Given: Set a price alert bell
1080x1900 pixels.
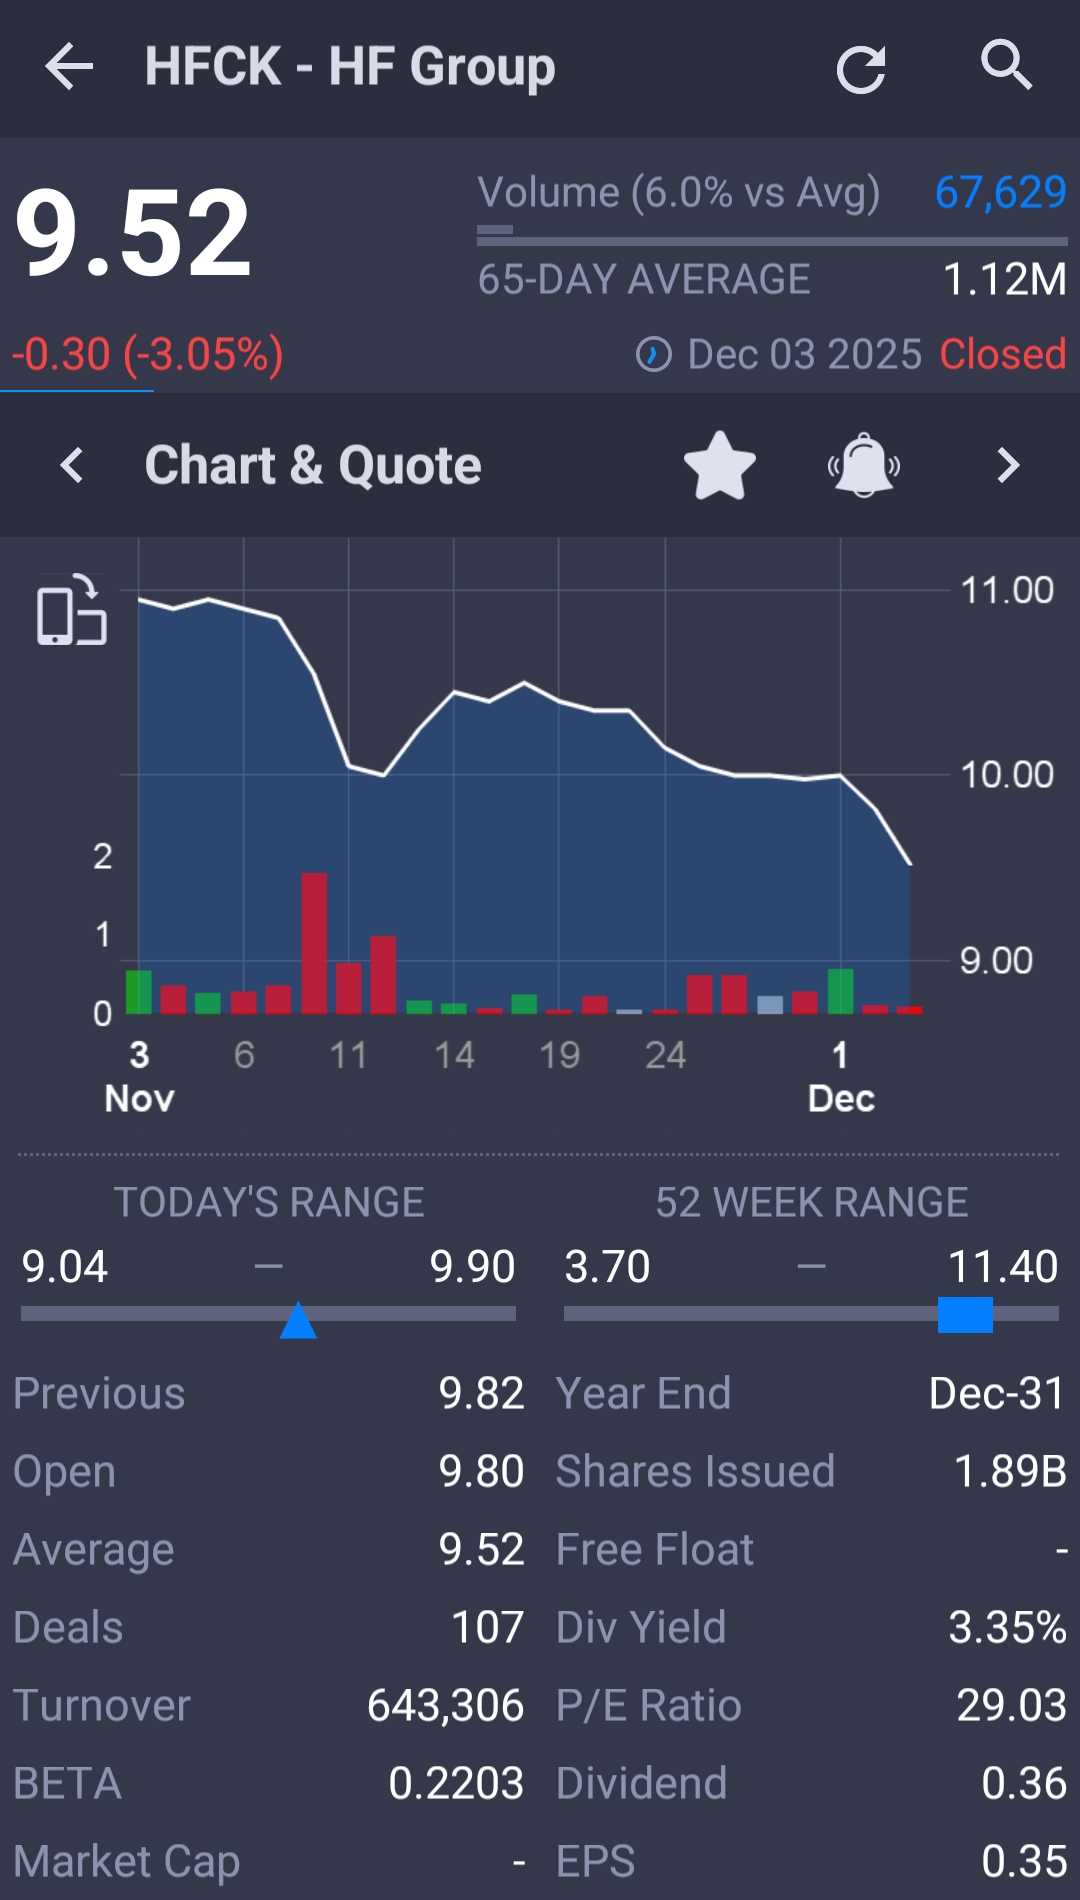Looking at the screenshot, I should tap(864, 466).
